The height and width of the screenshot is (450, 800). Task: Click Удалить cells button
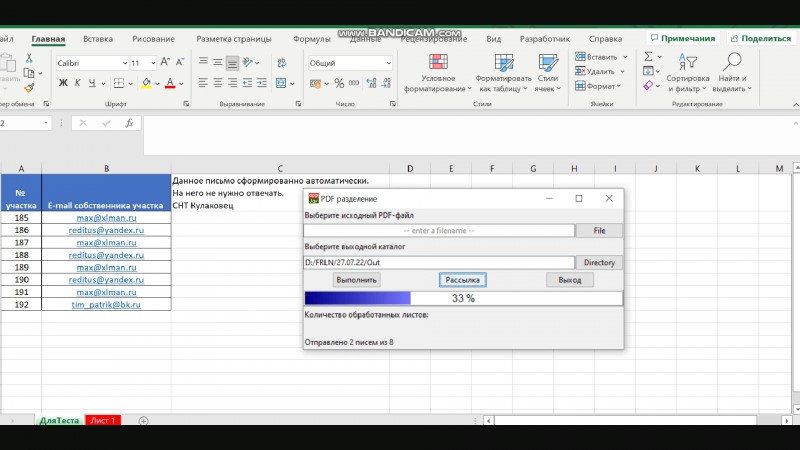click(594, 71)
